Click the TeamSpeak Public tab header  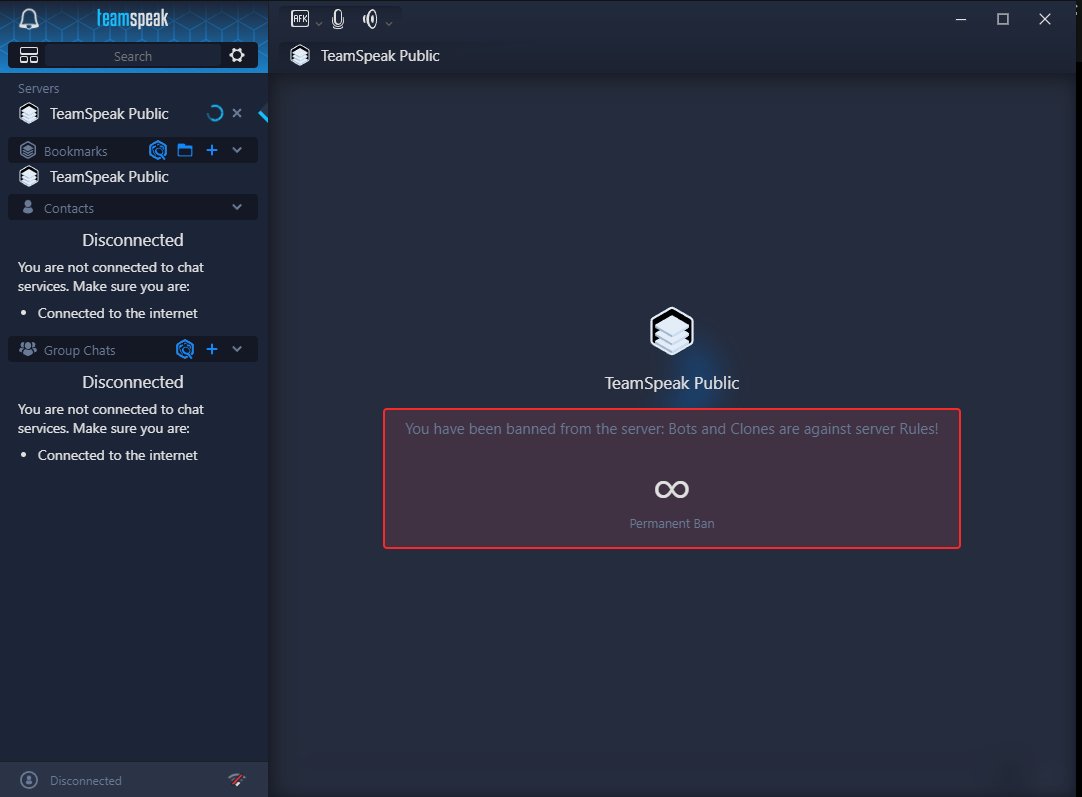[380, 56]
